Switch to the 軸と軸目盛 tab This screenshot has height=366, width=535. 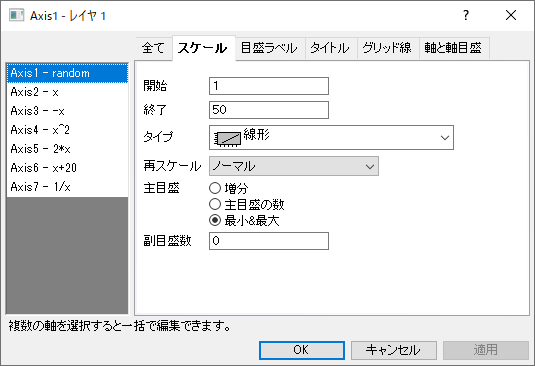pyautogui.click(x=453, y=48)
